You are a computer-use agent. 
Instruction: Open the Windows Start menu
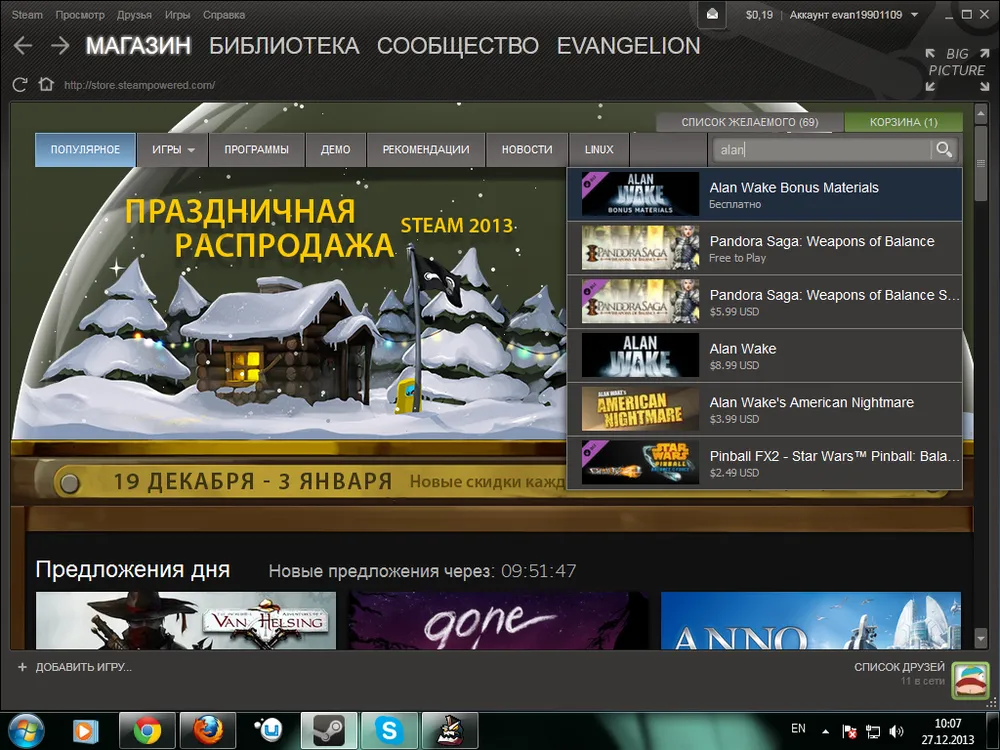click(26, 730)
